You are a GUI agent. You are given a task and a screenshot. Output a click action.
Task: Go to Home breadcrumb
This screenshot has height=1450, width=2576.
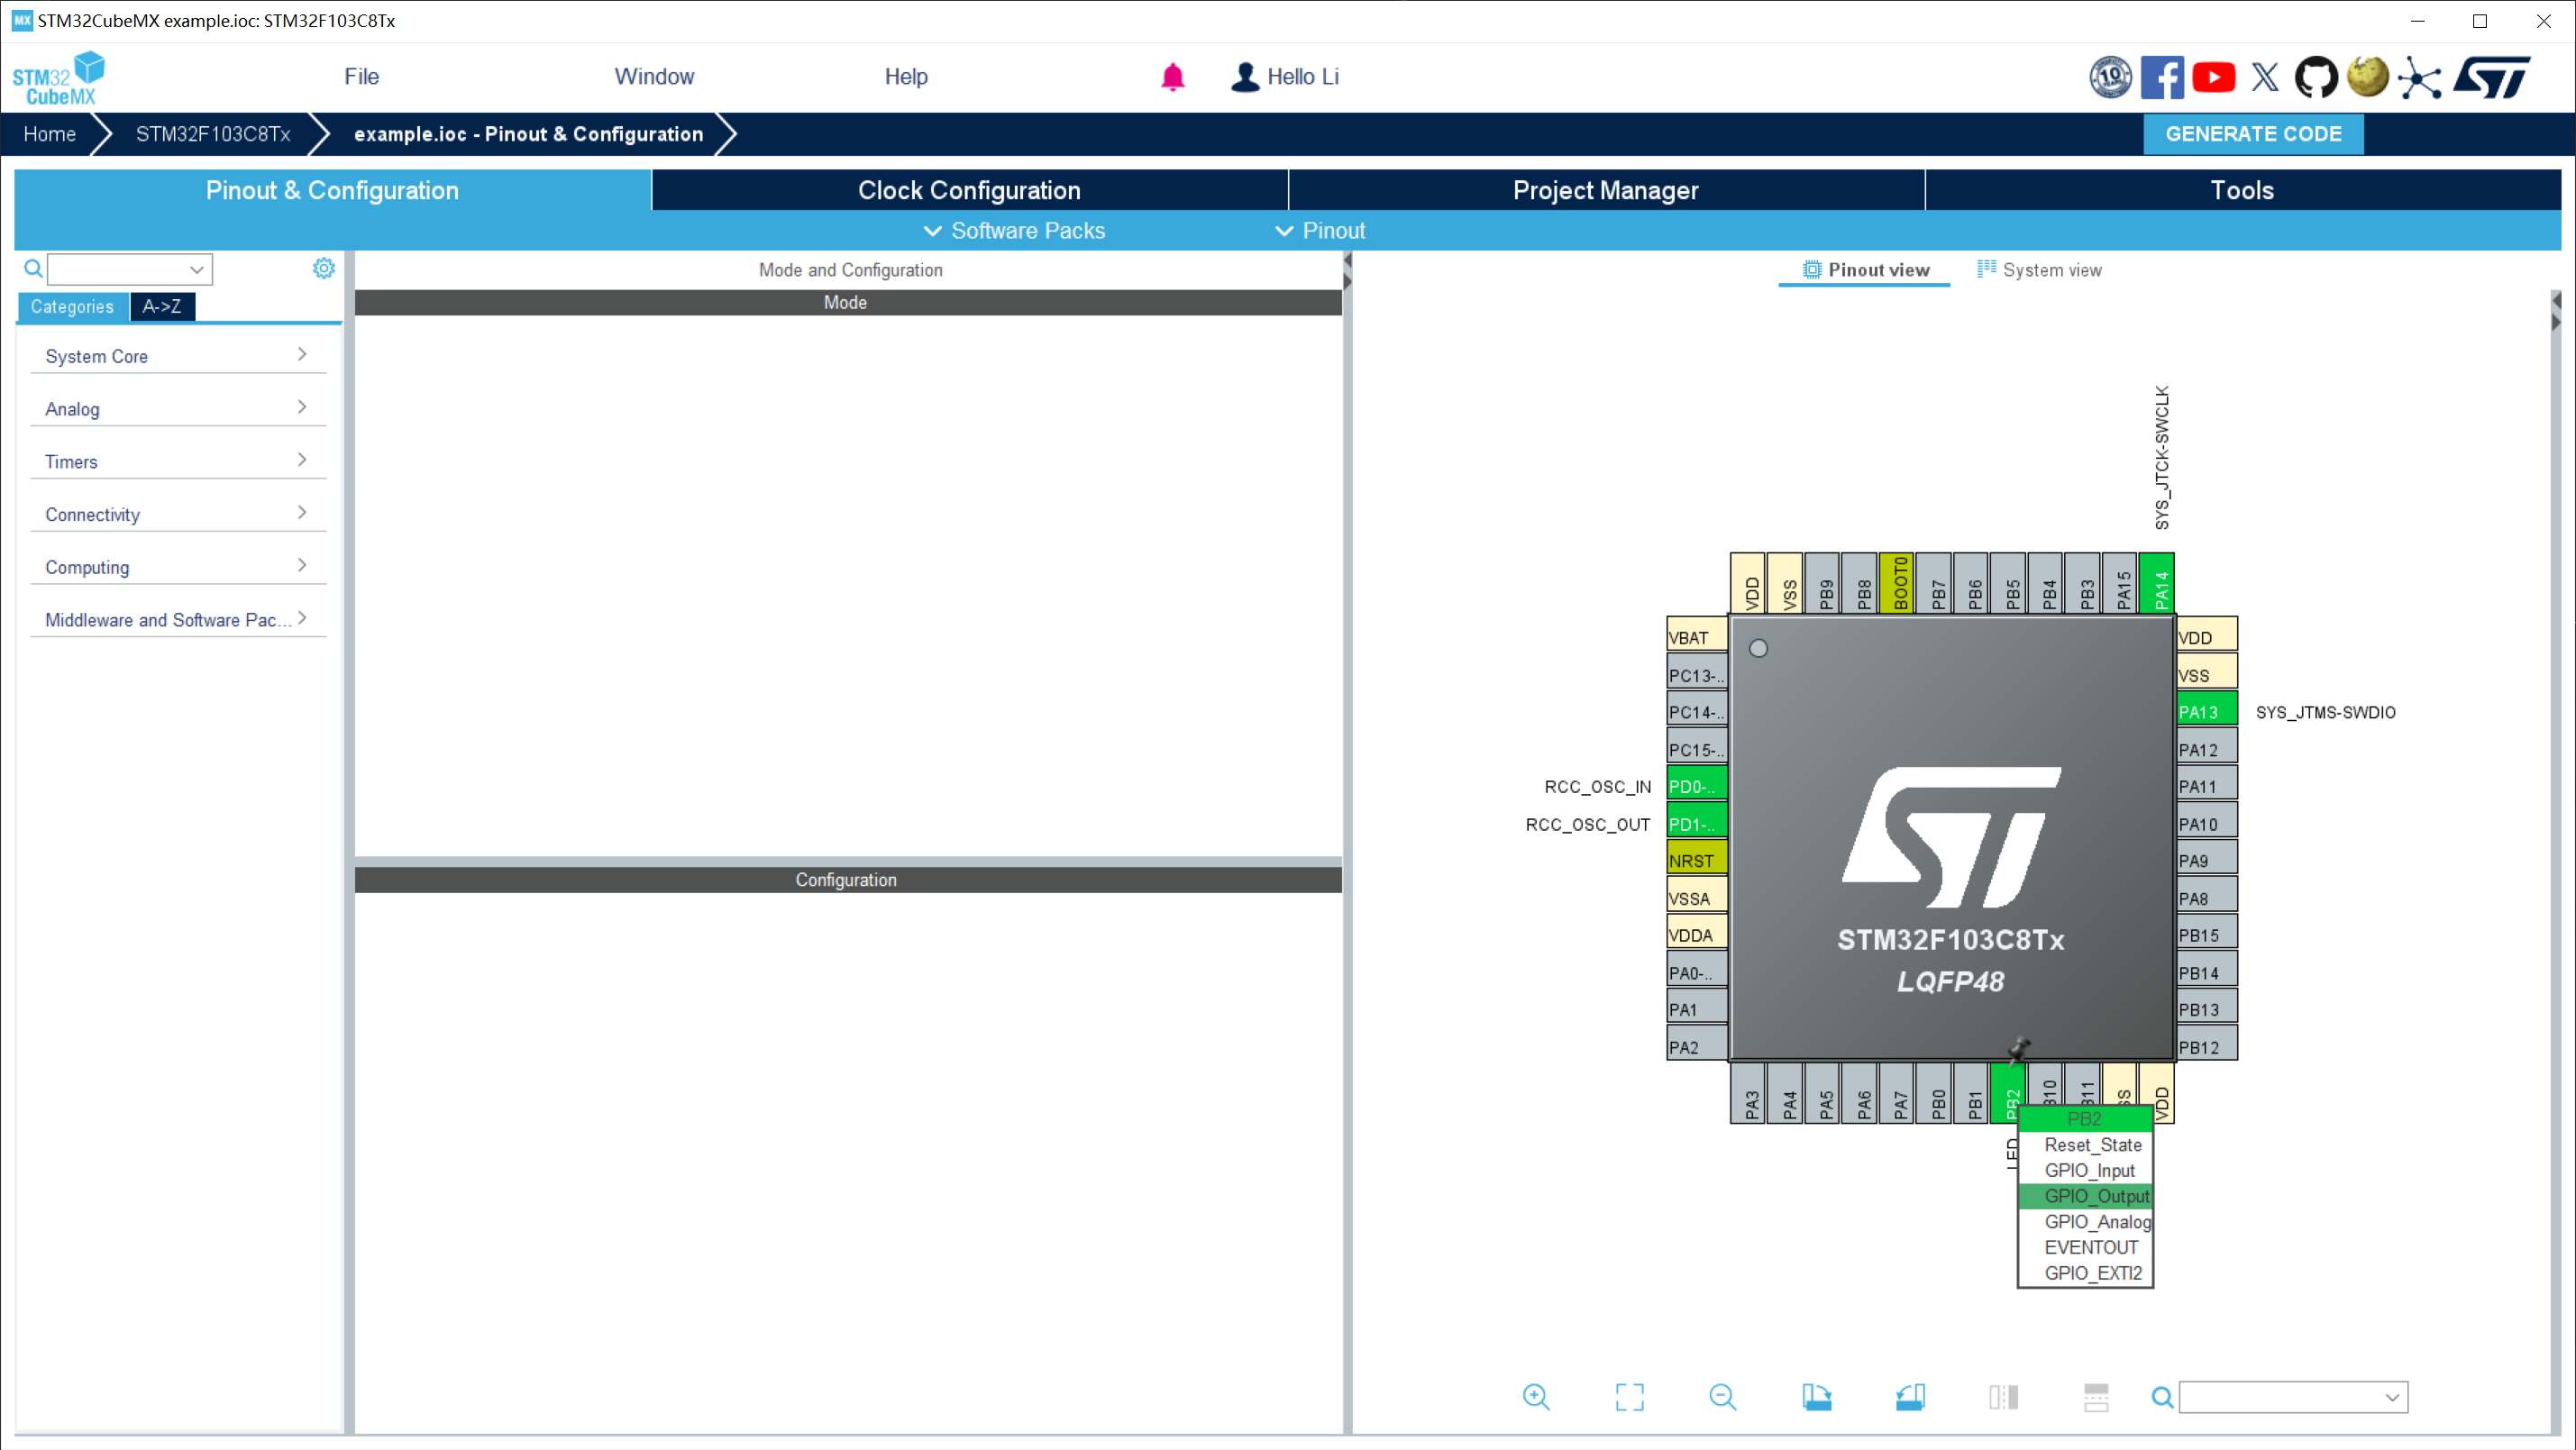(x=49, y=134)
